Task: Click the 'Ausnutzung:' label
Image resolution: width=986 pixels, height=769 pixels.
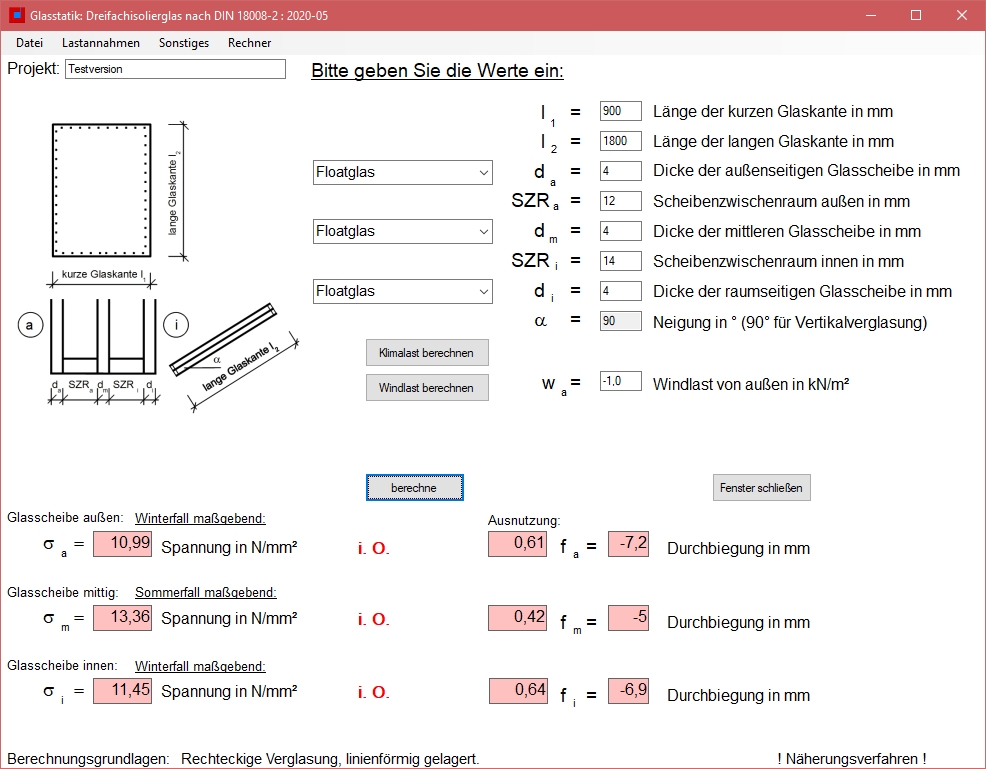Action: pyautogui.click(x=524, y=521)
